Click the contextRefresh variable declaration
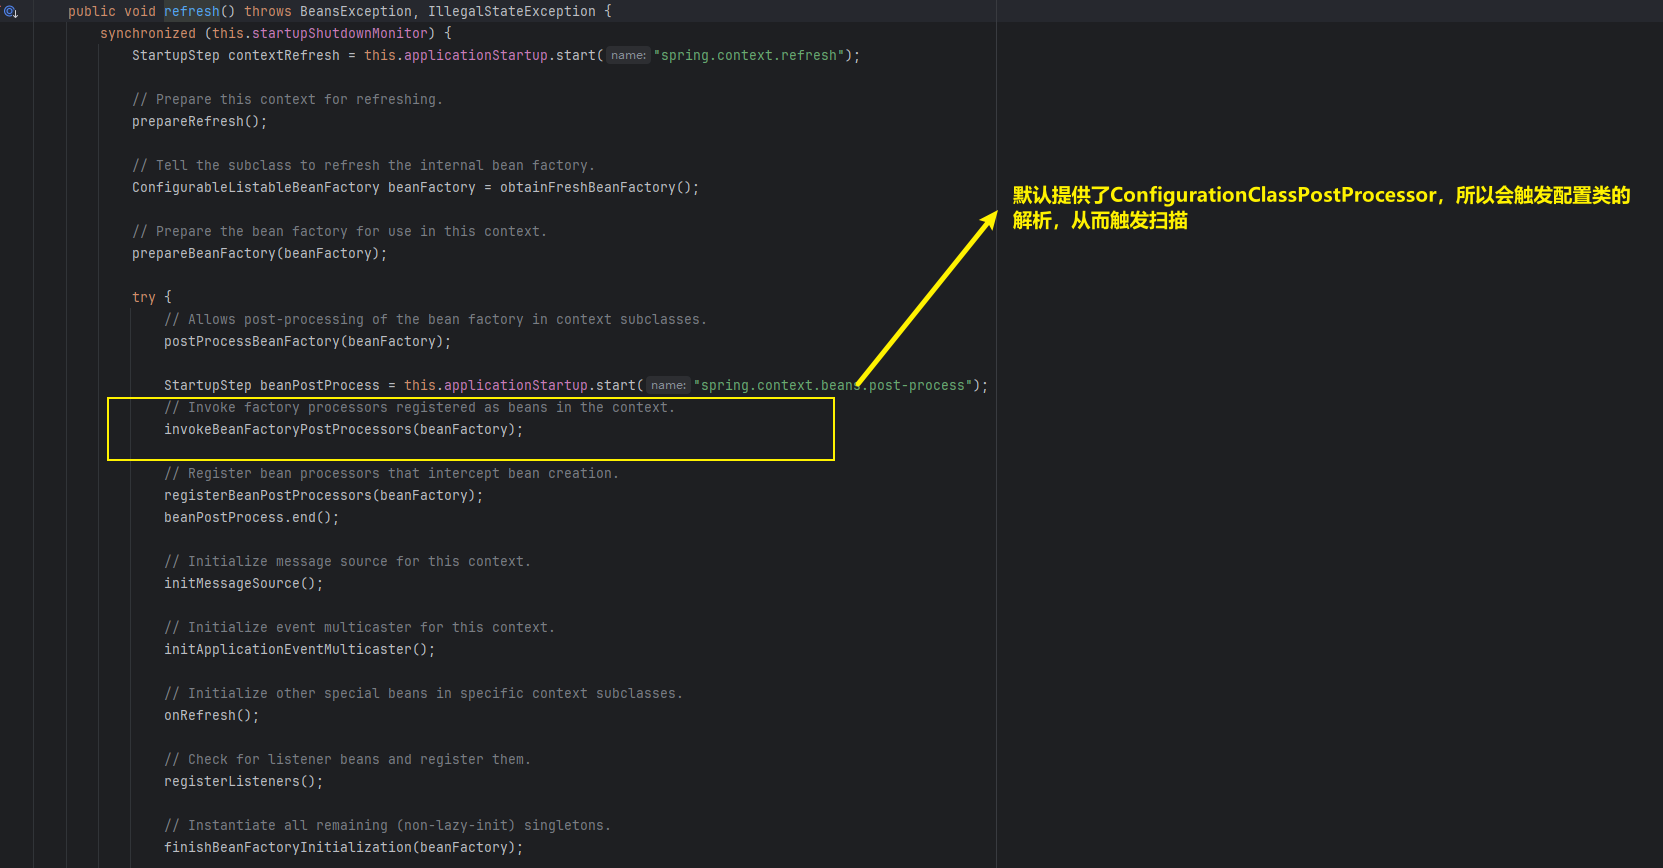The height and width of the screenshot is (868, 1663). [x=284, y=56]
